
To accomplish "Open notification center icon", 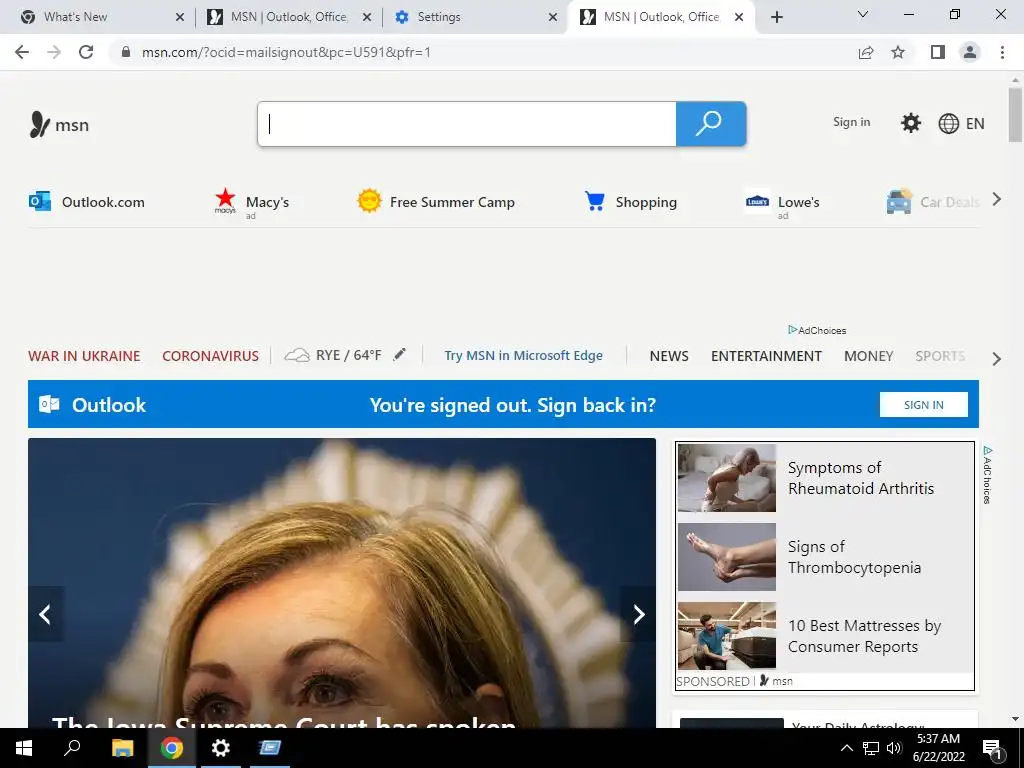I will click(x=992, y=749).
